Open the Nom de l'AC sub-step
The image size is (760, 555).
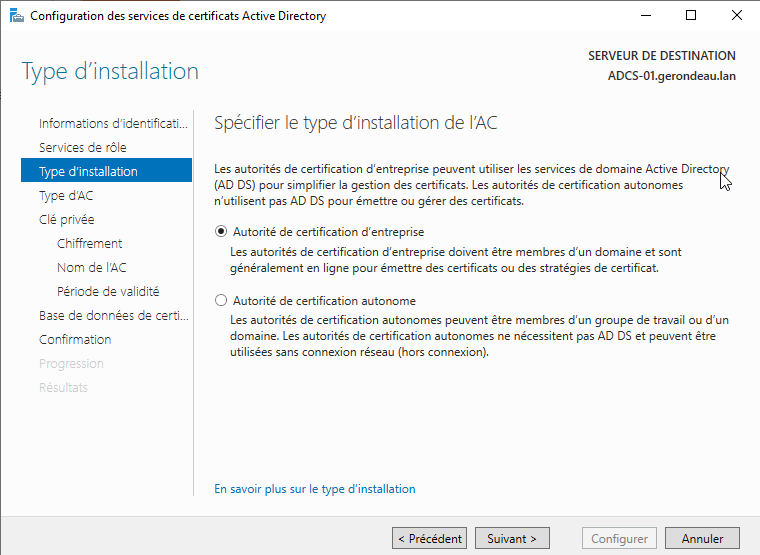point(92,268)
